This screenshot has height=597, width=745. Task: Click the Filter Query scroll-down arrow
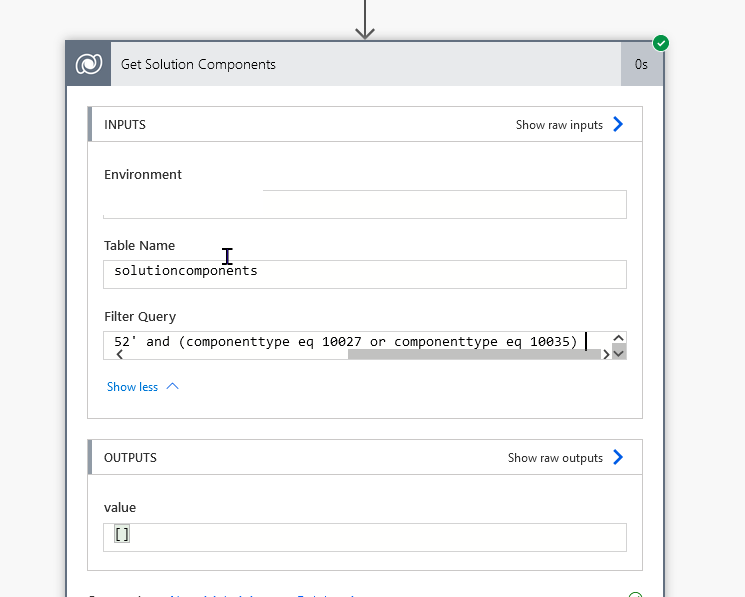pos(619,353)
